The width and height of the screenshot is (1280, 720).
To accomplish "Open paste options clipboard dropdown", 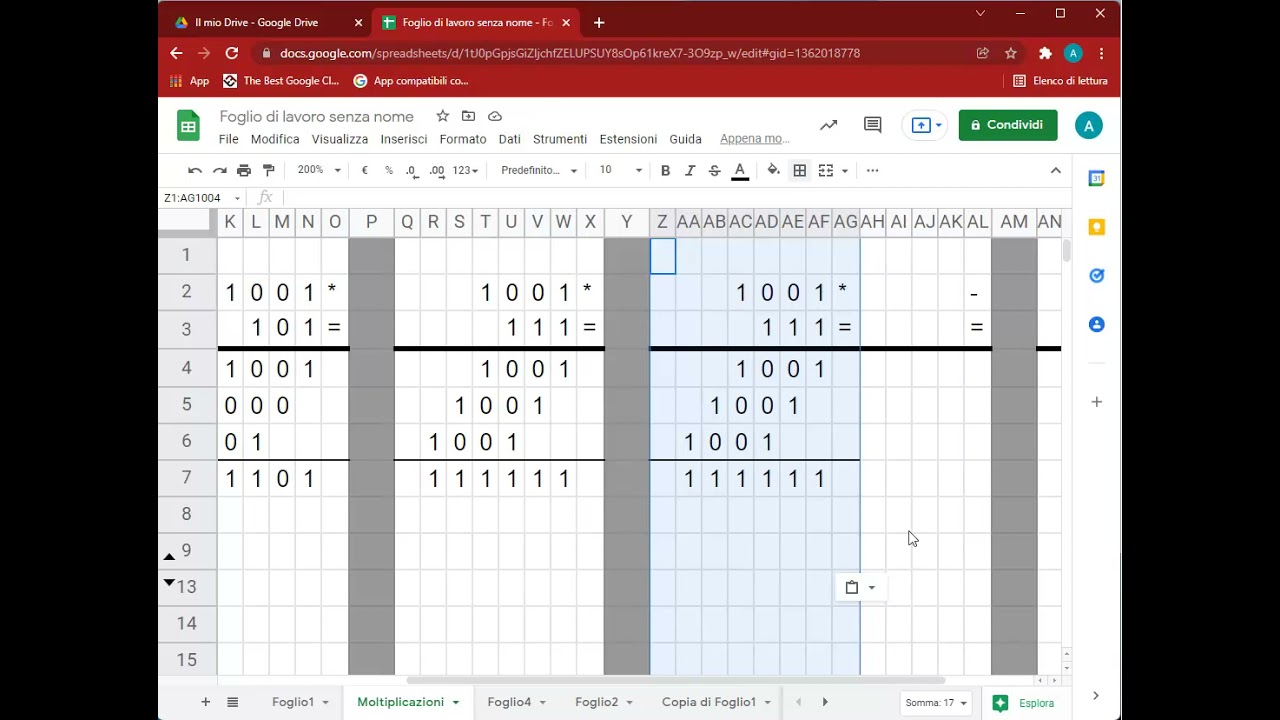I will pos(860,588).
